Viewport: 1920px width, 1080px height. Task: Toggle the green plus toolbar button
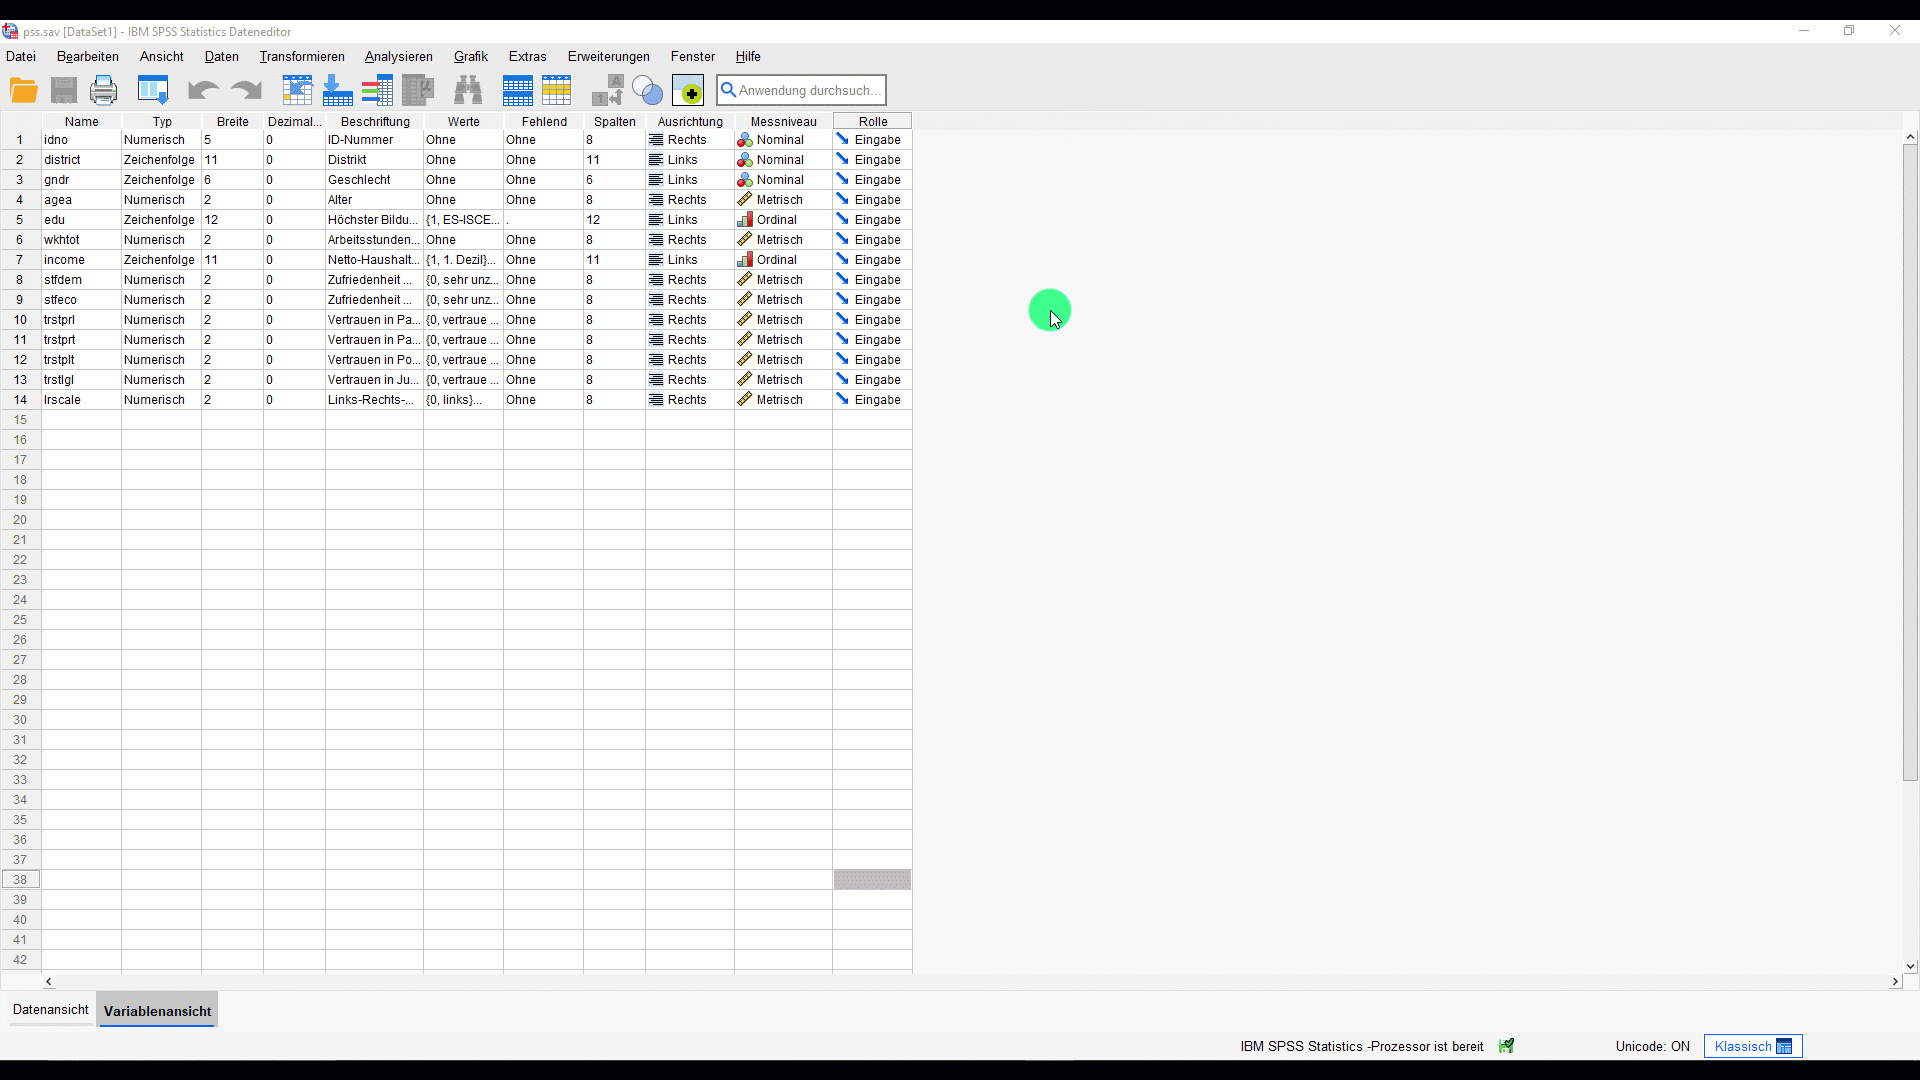(688, 91)
